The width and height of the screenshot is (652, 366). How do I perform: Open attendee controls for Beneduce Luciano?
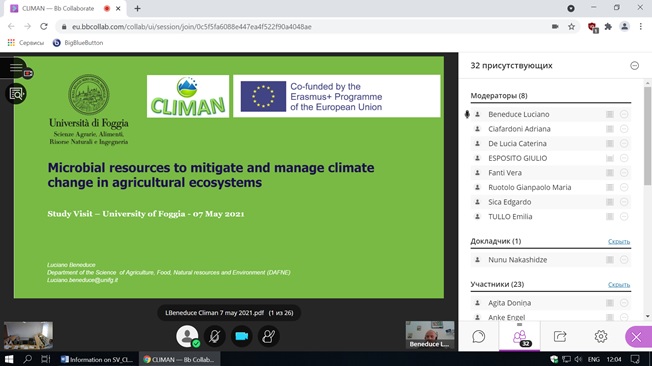click(x=624, y=114)
